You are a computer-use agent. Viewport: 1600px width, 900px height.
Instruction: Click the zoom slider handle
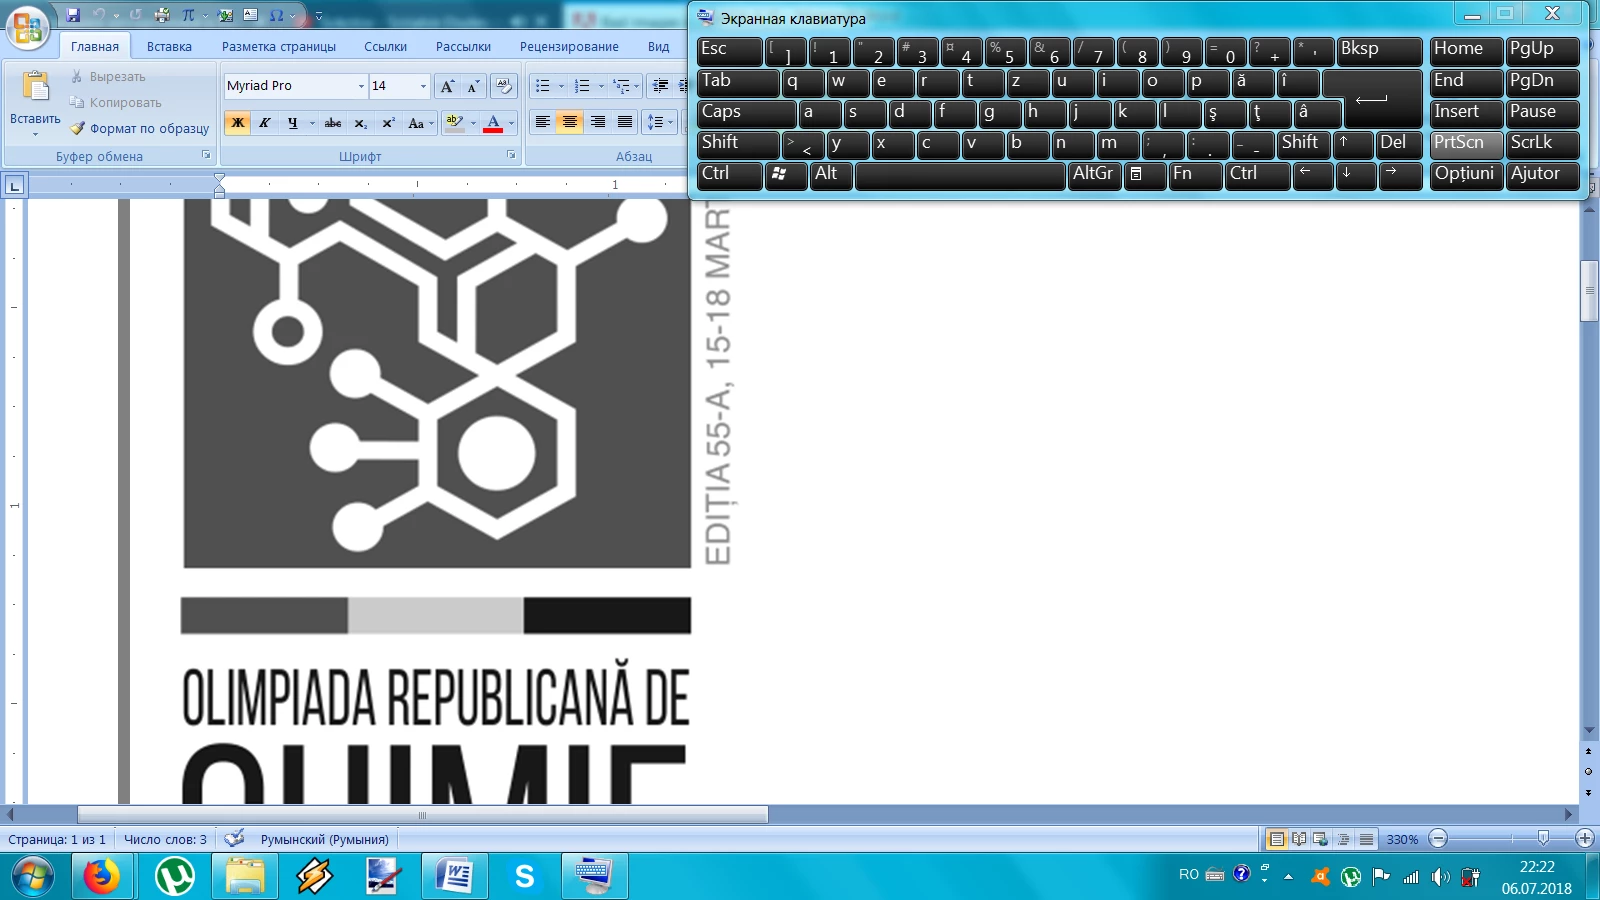1543,838
